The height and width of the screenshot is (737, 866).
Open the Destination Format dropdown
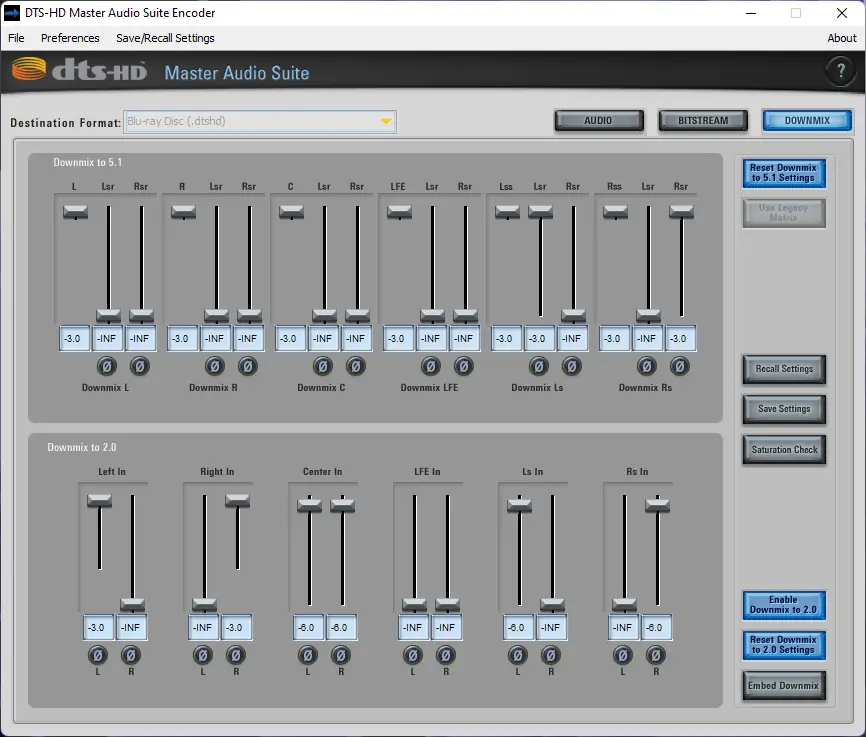(260, 121)
